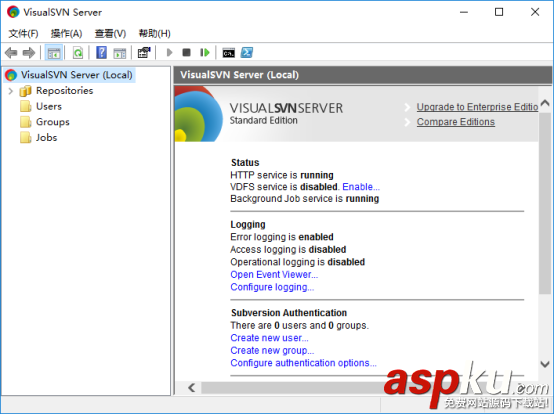Image resolution: width=554 pixels, height=415 pixels.
Task: Click Configure logging... link
Action: (272, 287)
